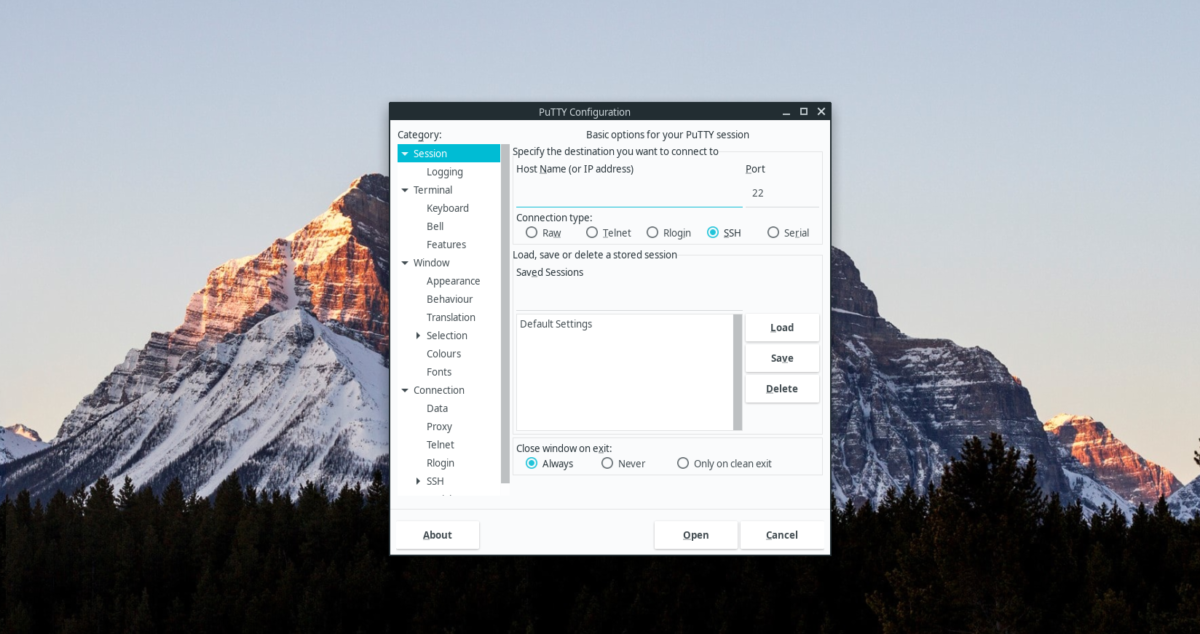The width and height of the screenshot is (1200, 634).
Task: Enable Only on clean exit option
Action: pos(682,463)
